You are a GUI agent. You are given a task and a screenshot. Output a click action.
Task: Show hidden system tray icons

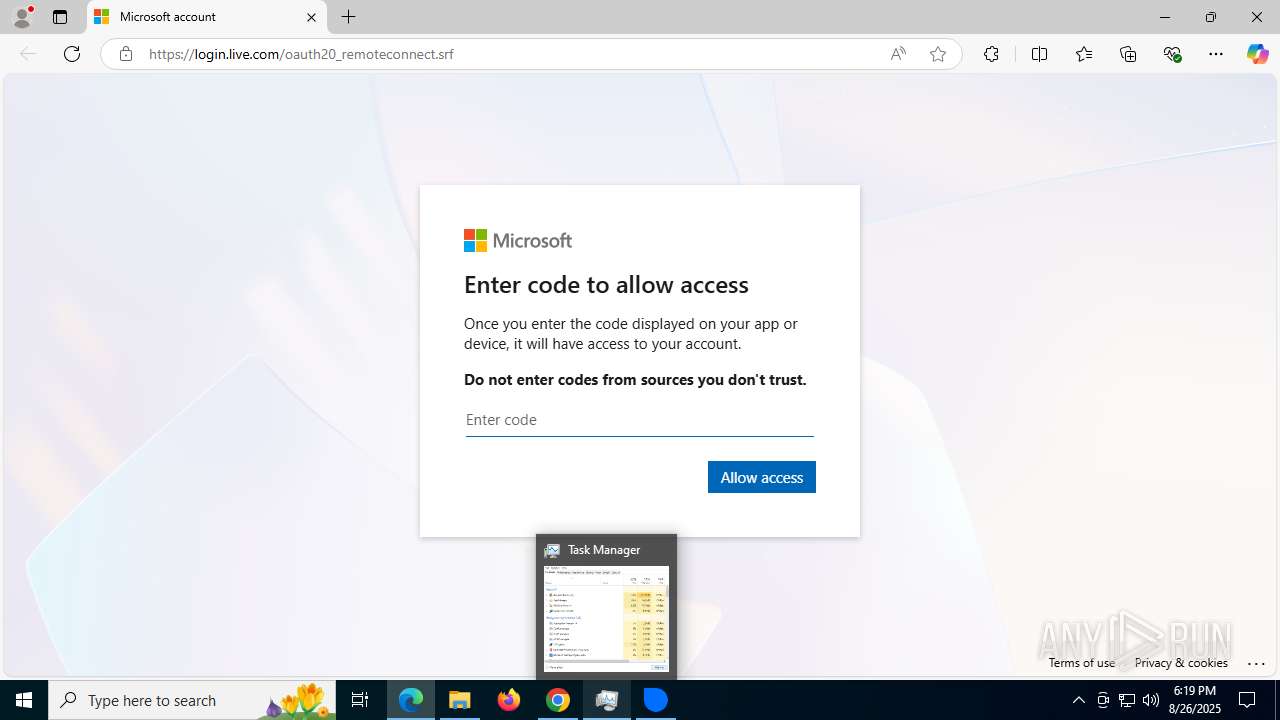[1078, 700]
